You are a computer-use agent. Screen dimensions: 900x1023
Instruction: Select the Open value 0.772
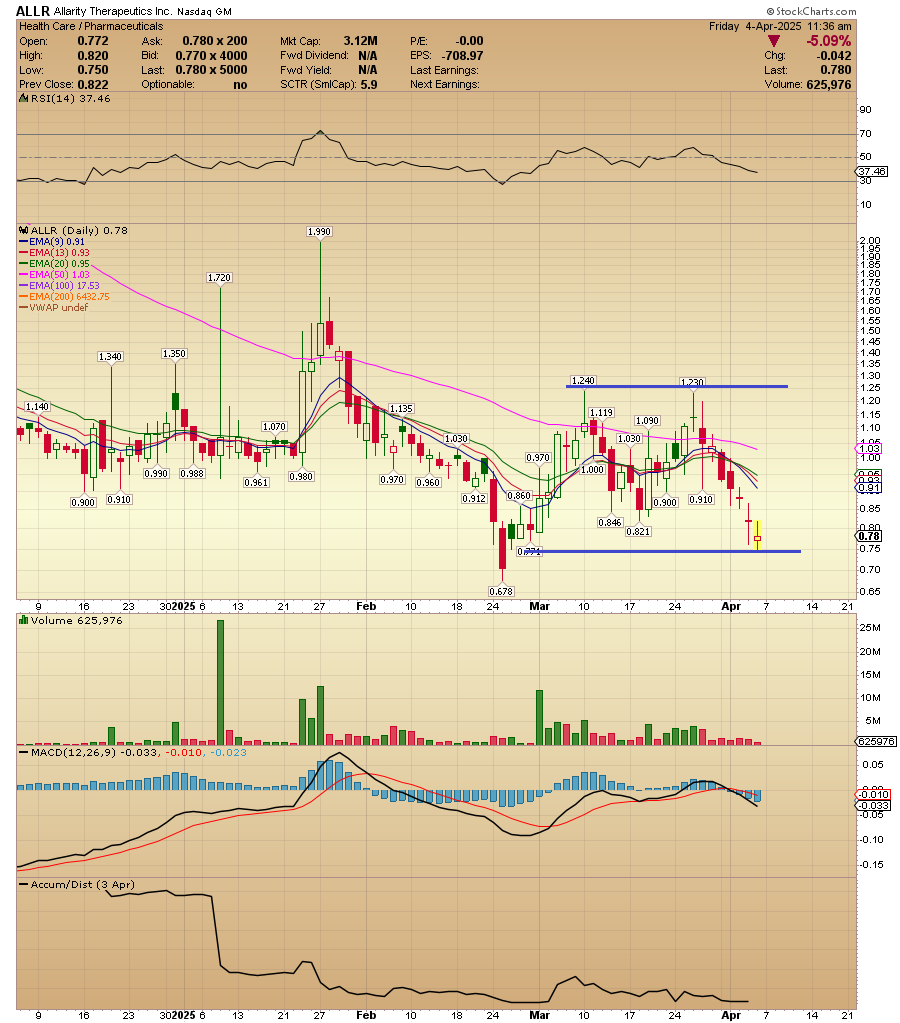[93, 41]
